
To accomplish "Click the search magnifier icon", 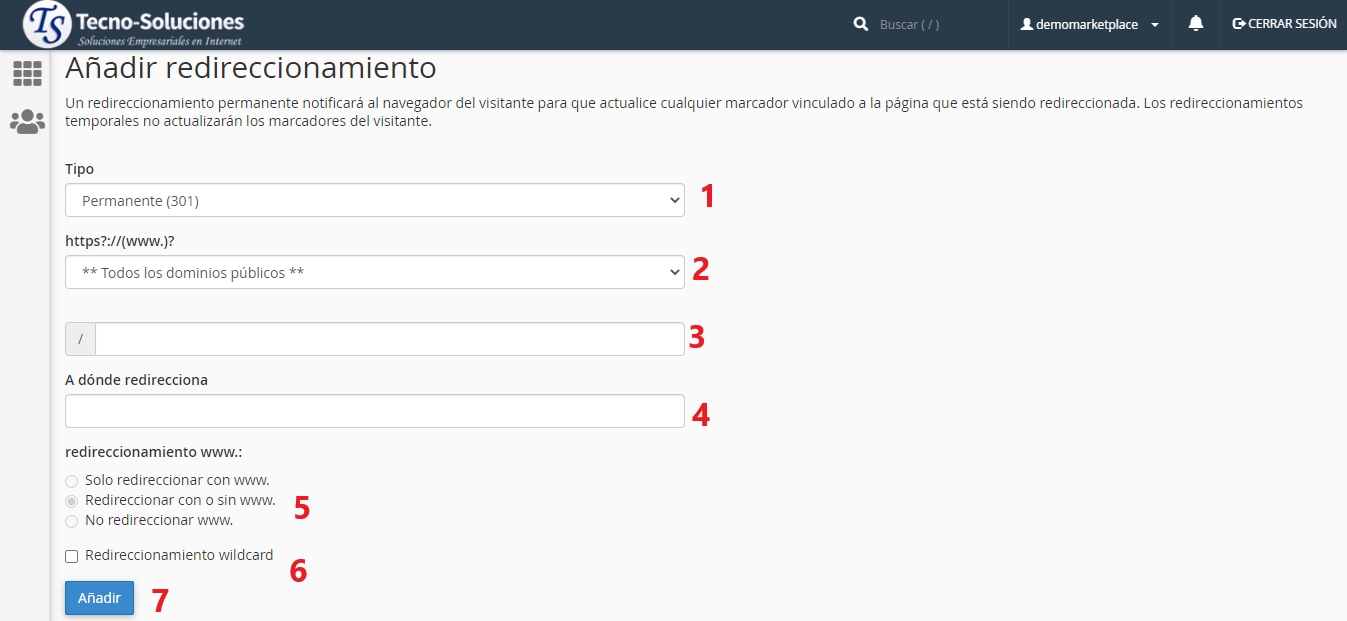I will coord(860,24).
